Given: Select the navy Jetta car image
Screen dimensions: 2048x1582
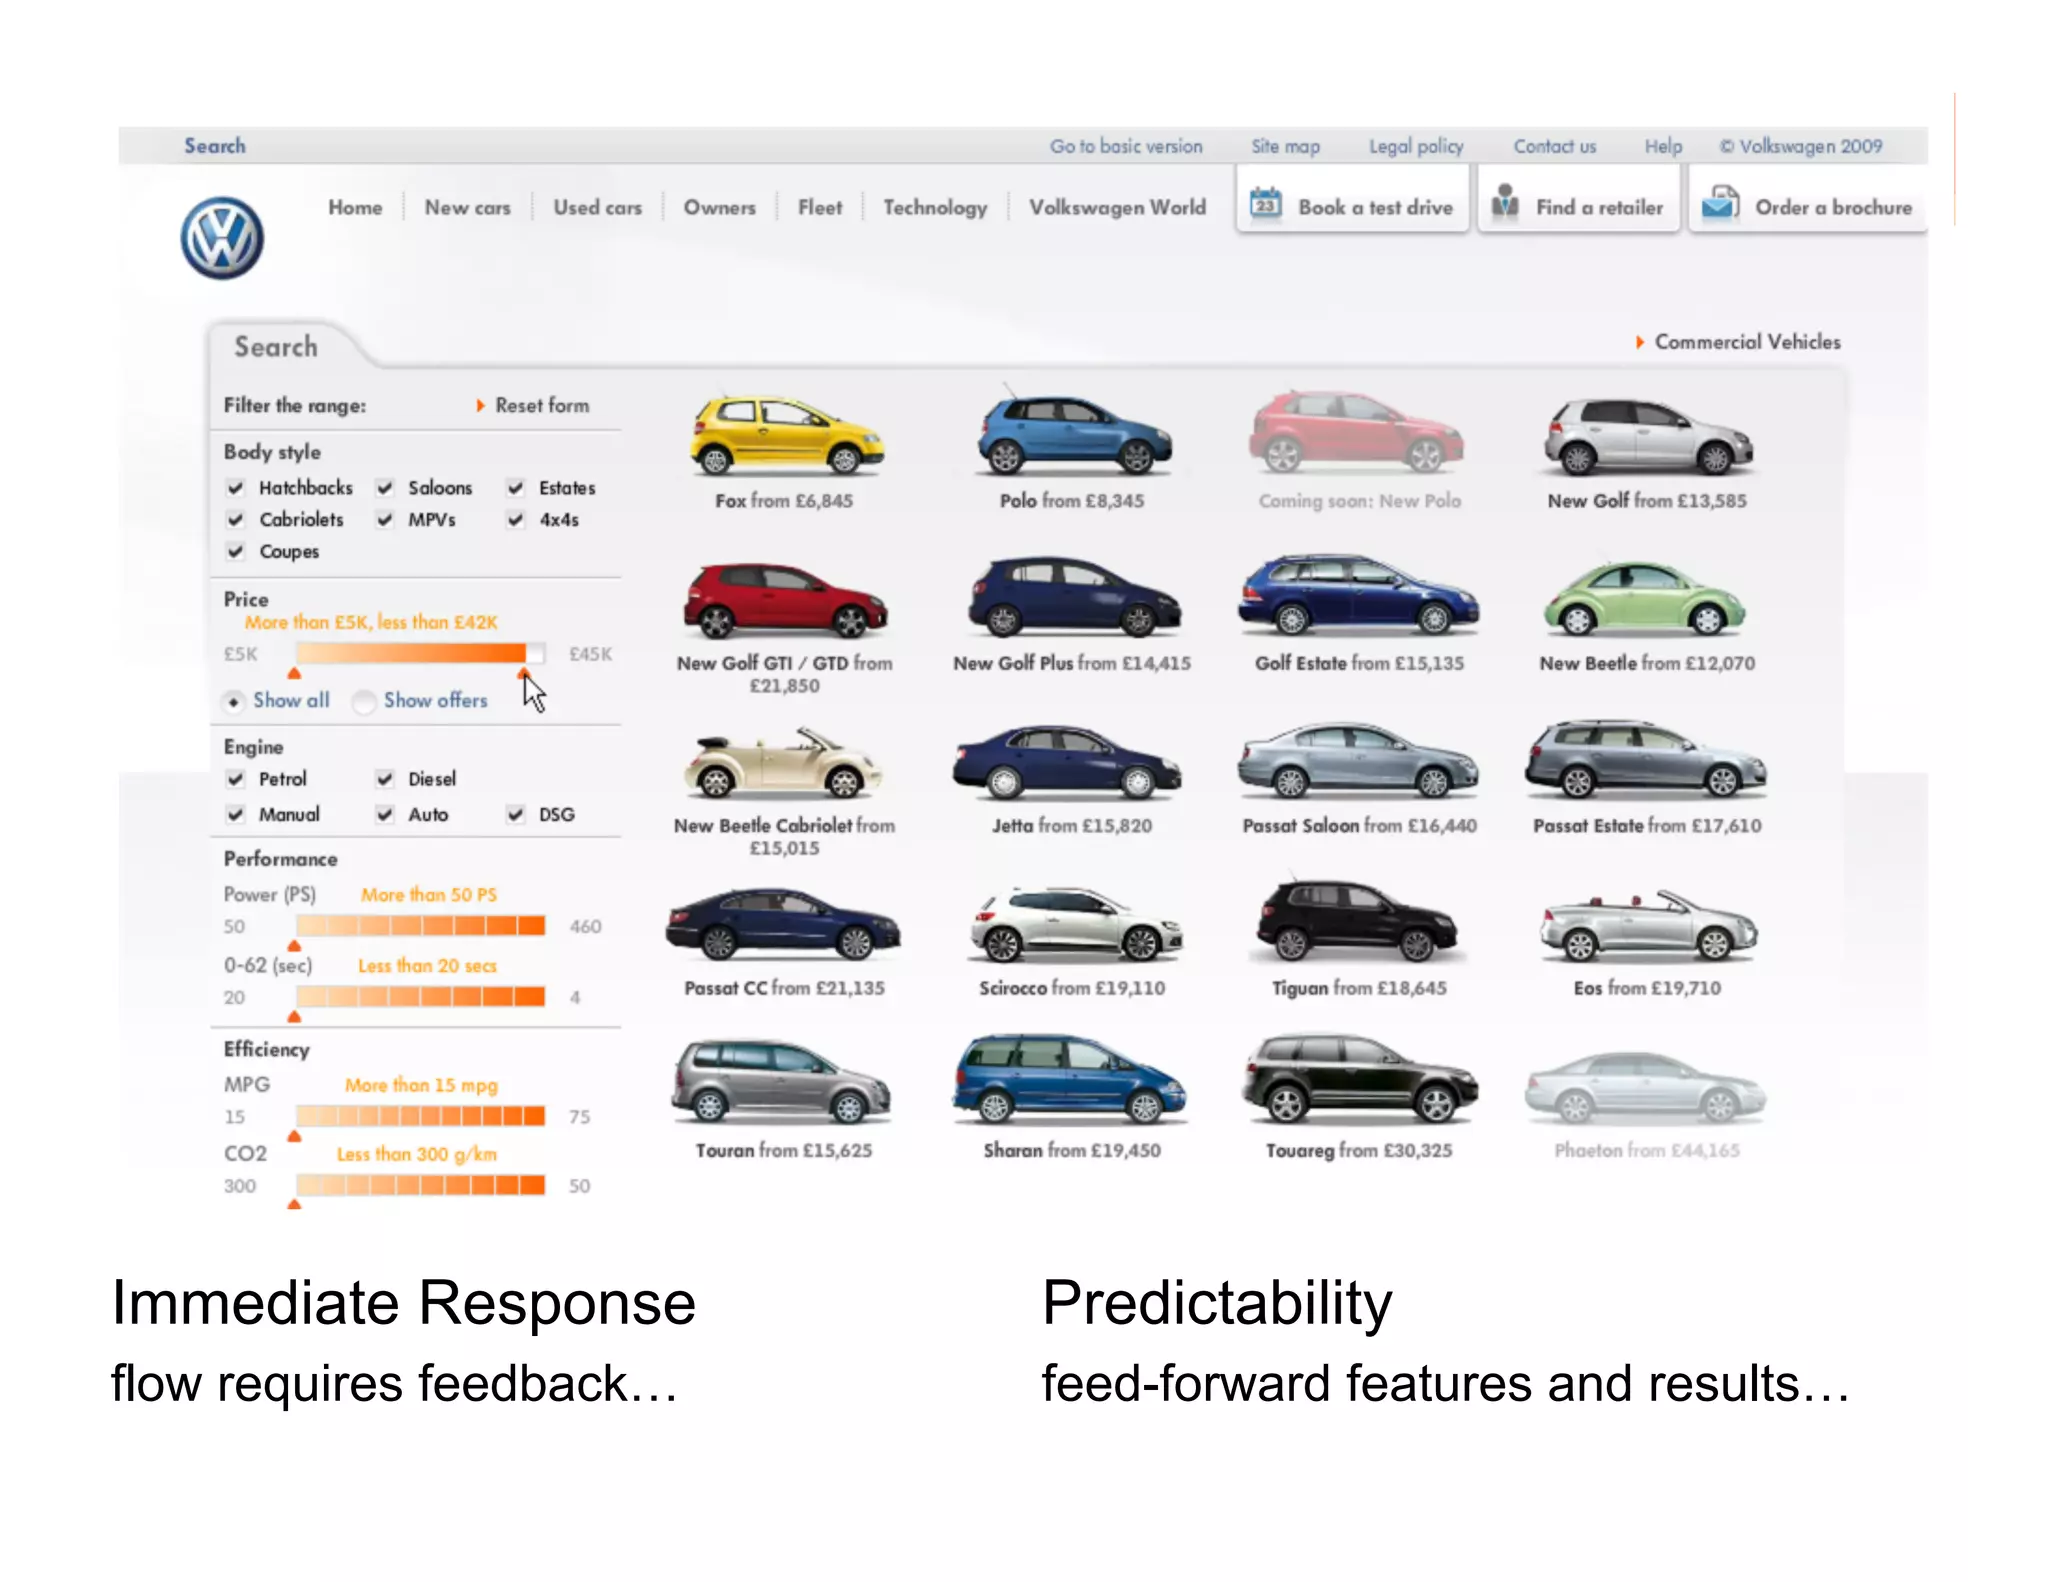Looking at the screenshot, I should [x=1068, y=761].
